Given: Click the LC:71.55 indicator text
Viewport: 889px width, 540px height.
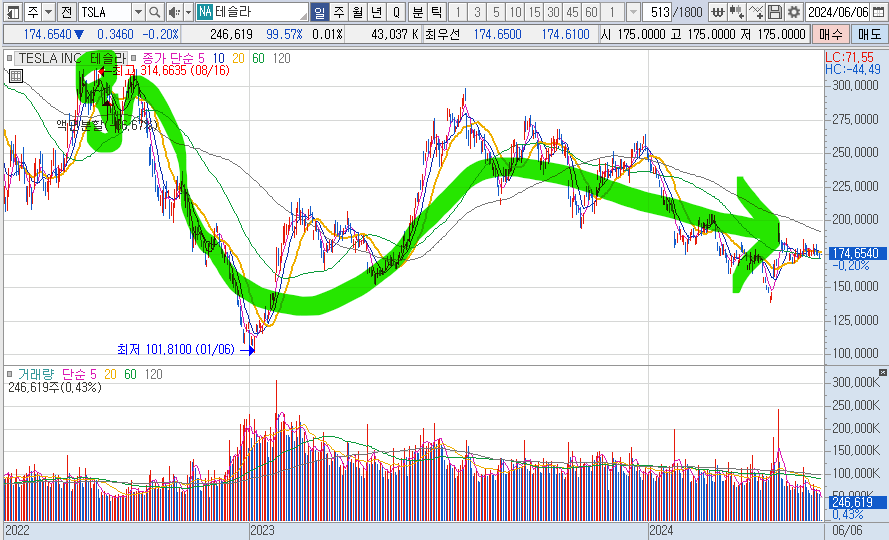Looking at the screenshot, I should pos(849,57).
